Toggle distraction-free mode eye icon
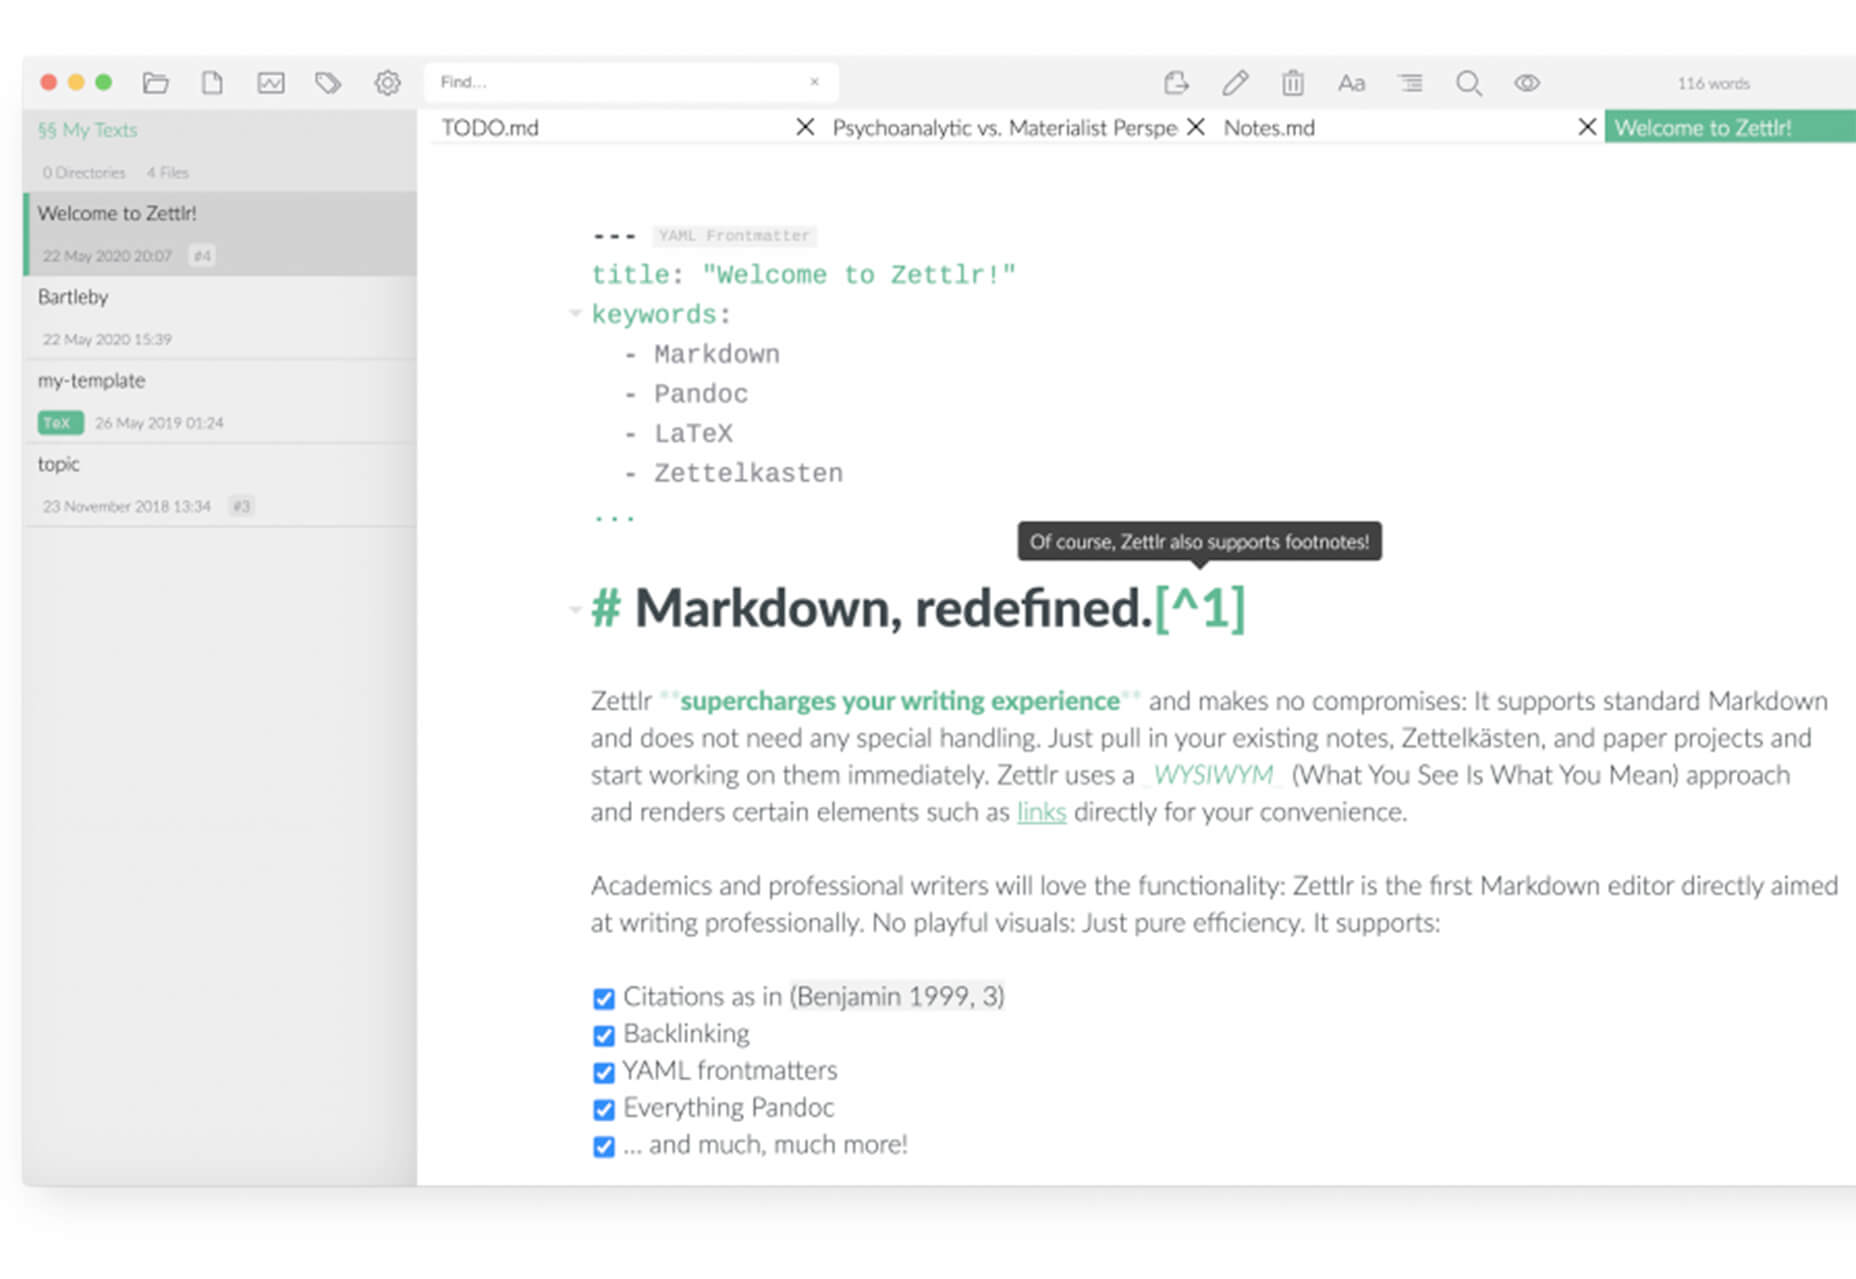Image resolution: width=1856 pixels, height=1279 pixels. coord(1527,83)
